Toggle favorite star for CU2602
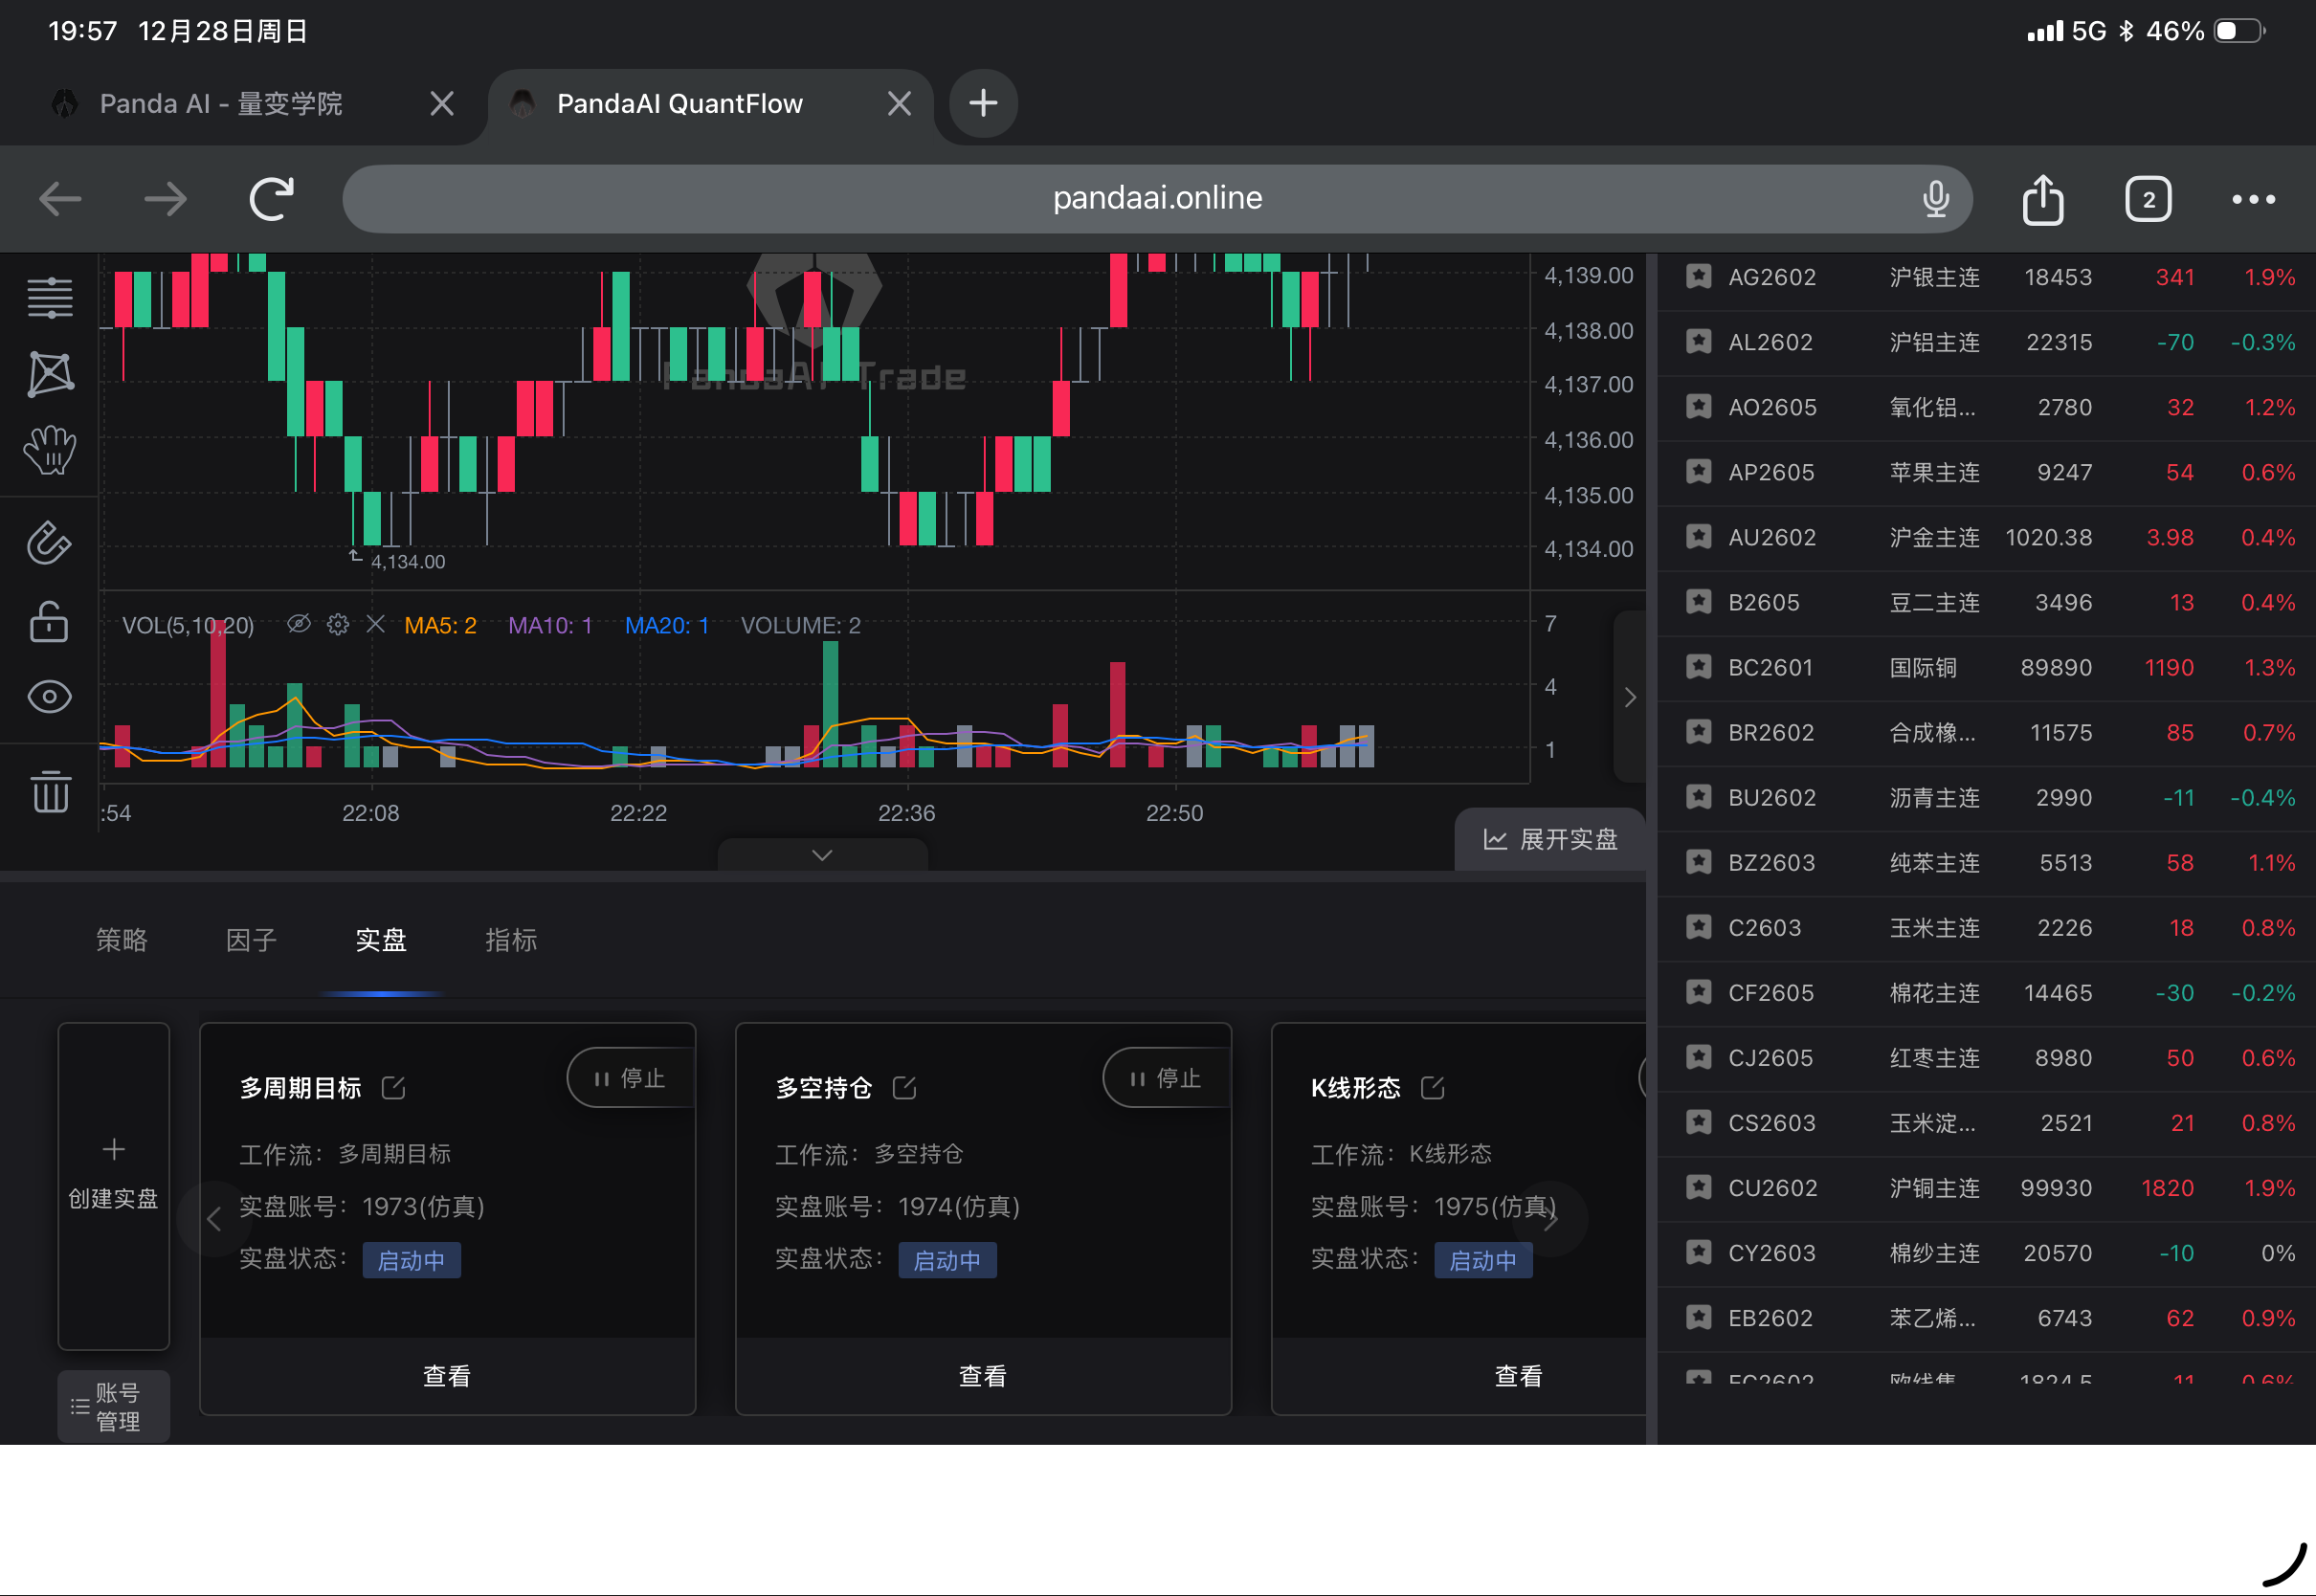 pyautogui.click(x=1698, y=1187)
